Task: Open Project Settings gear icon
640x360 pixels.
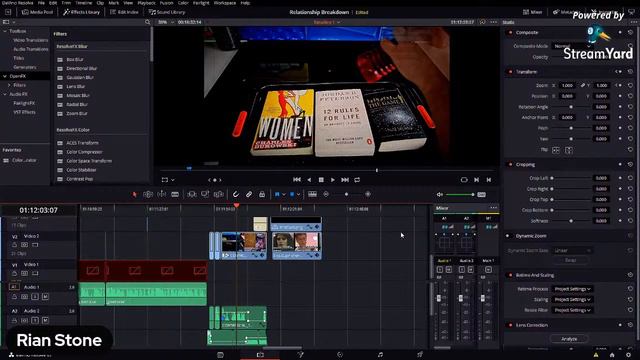Action: [x=629, y=355]
